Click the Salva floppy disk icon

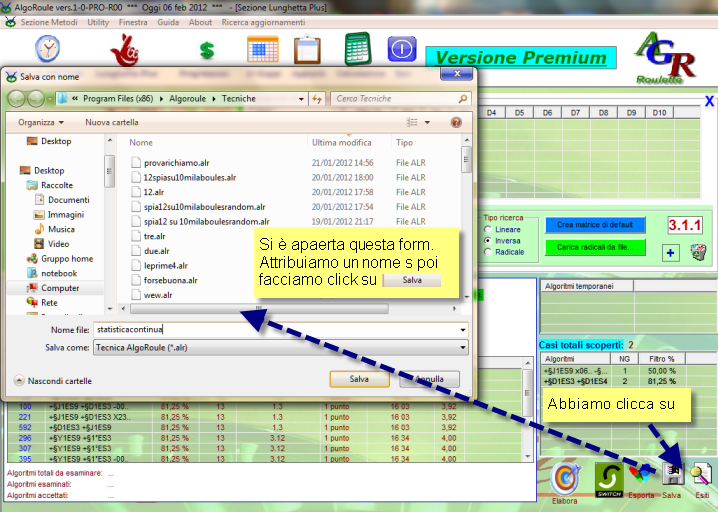click(672, 474)
